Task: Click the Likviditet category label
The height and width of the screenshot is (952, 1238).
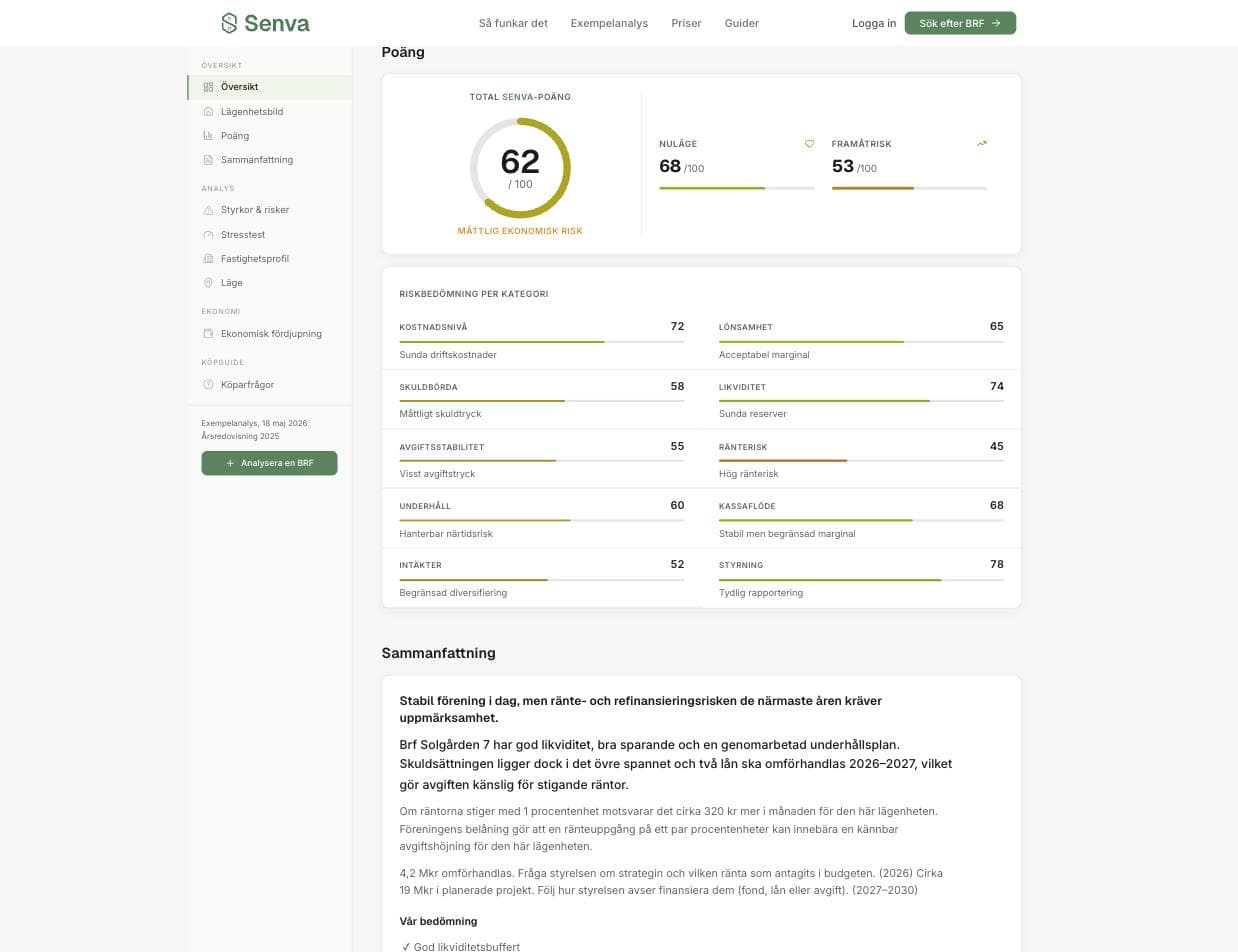Action: tap(742, 388)
